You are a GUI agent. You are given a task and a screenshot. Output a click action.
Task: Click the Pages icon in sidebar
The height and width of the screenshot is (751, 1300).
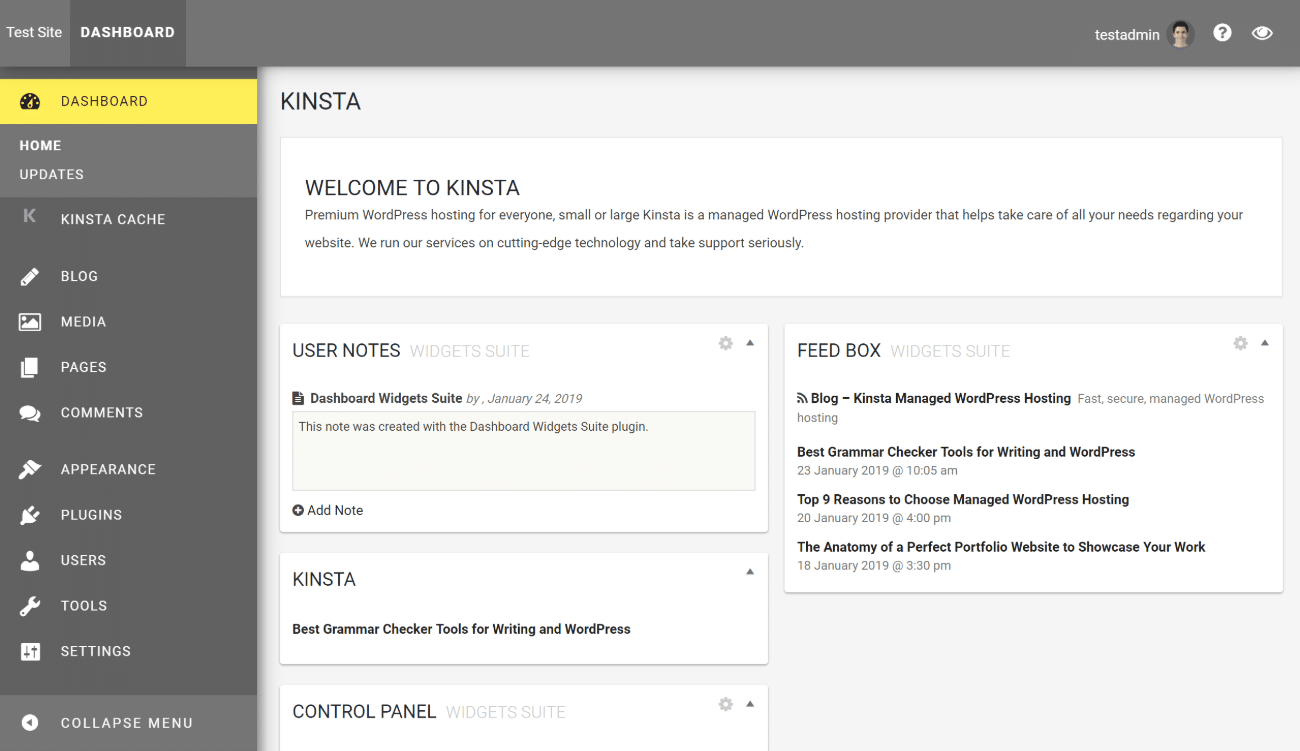tap(29, 367)
